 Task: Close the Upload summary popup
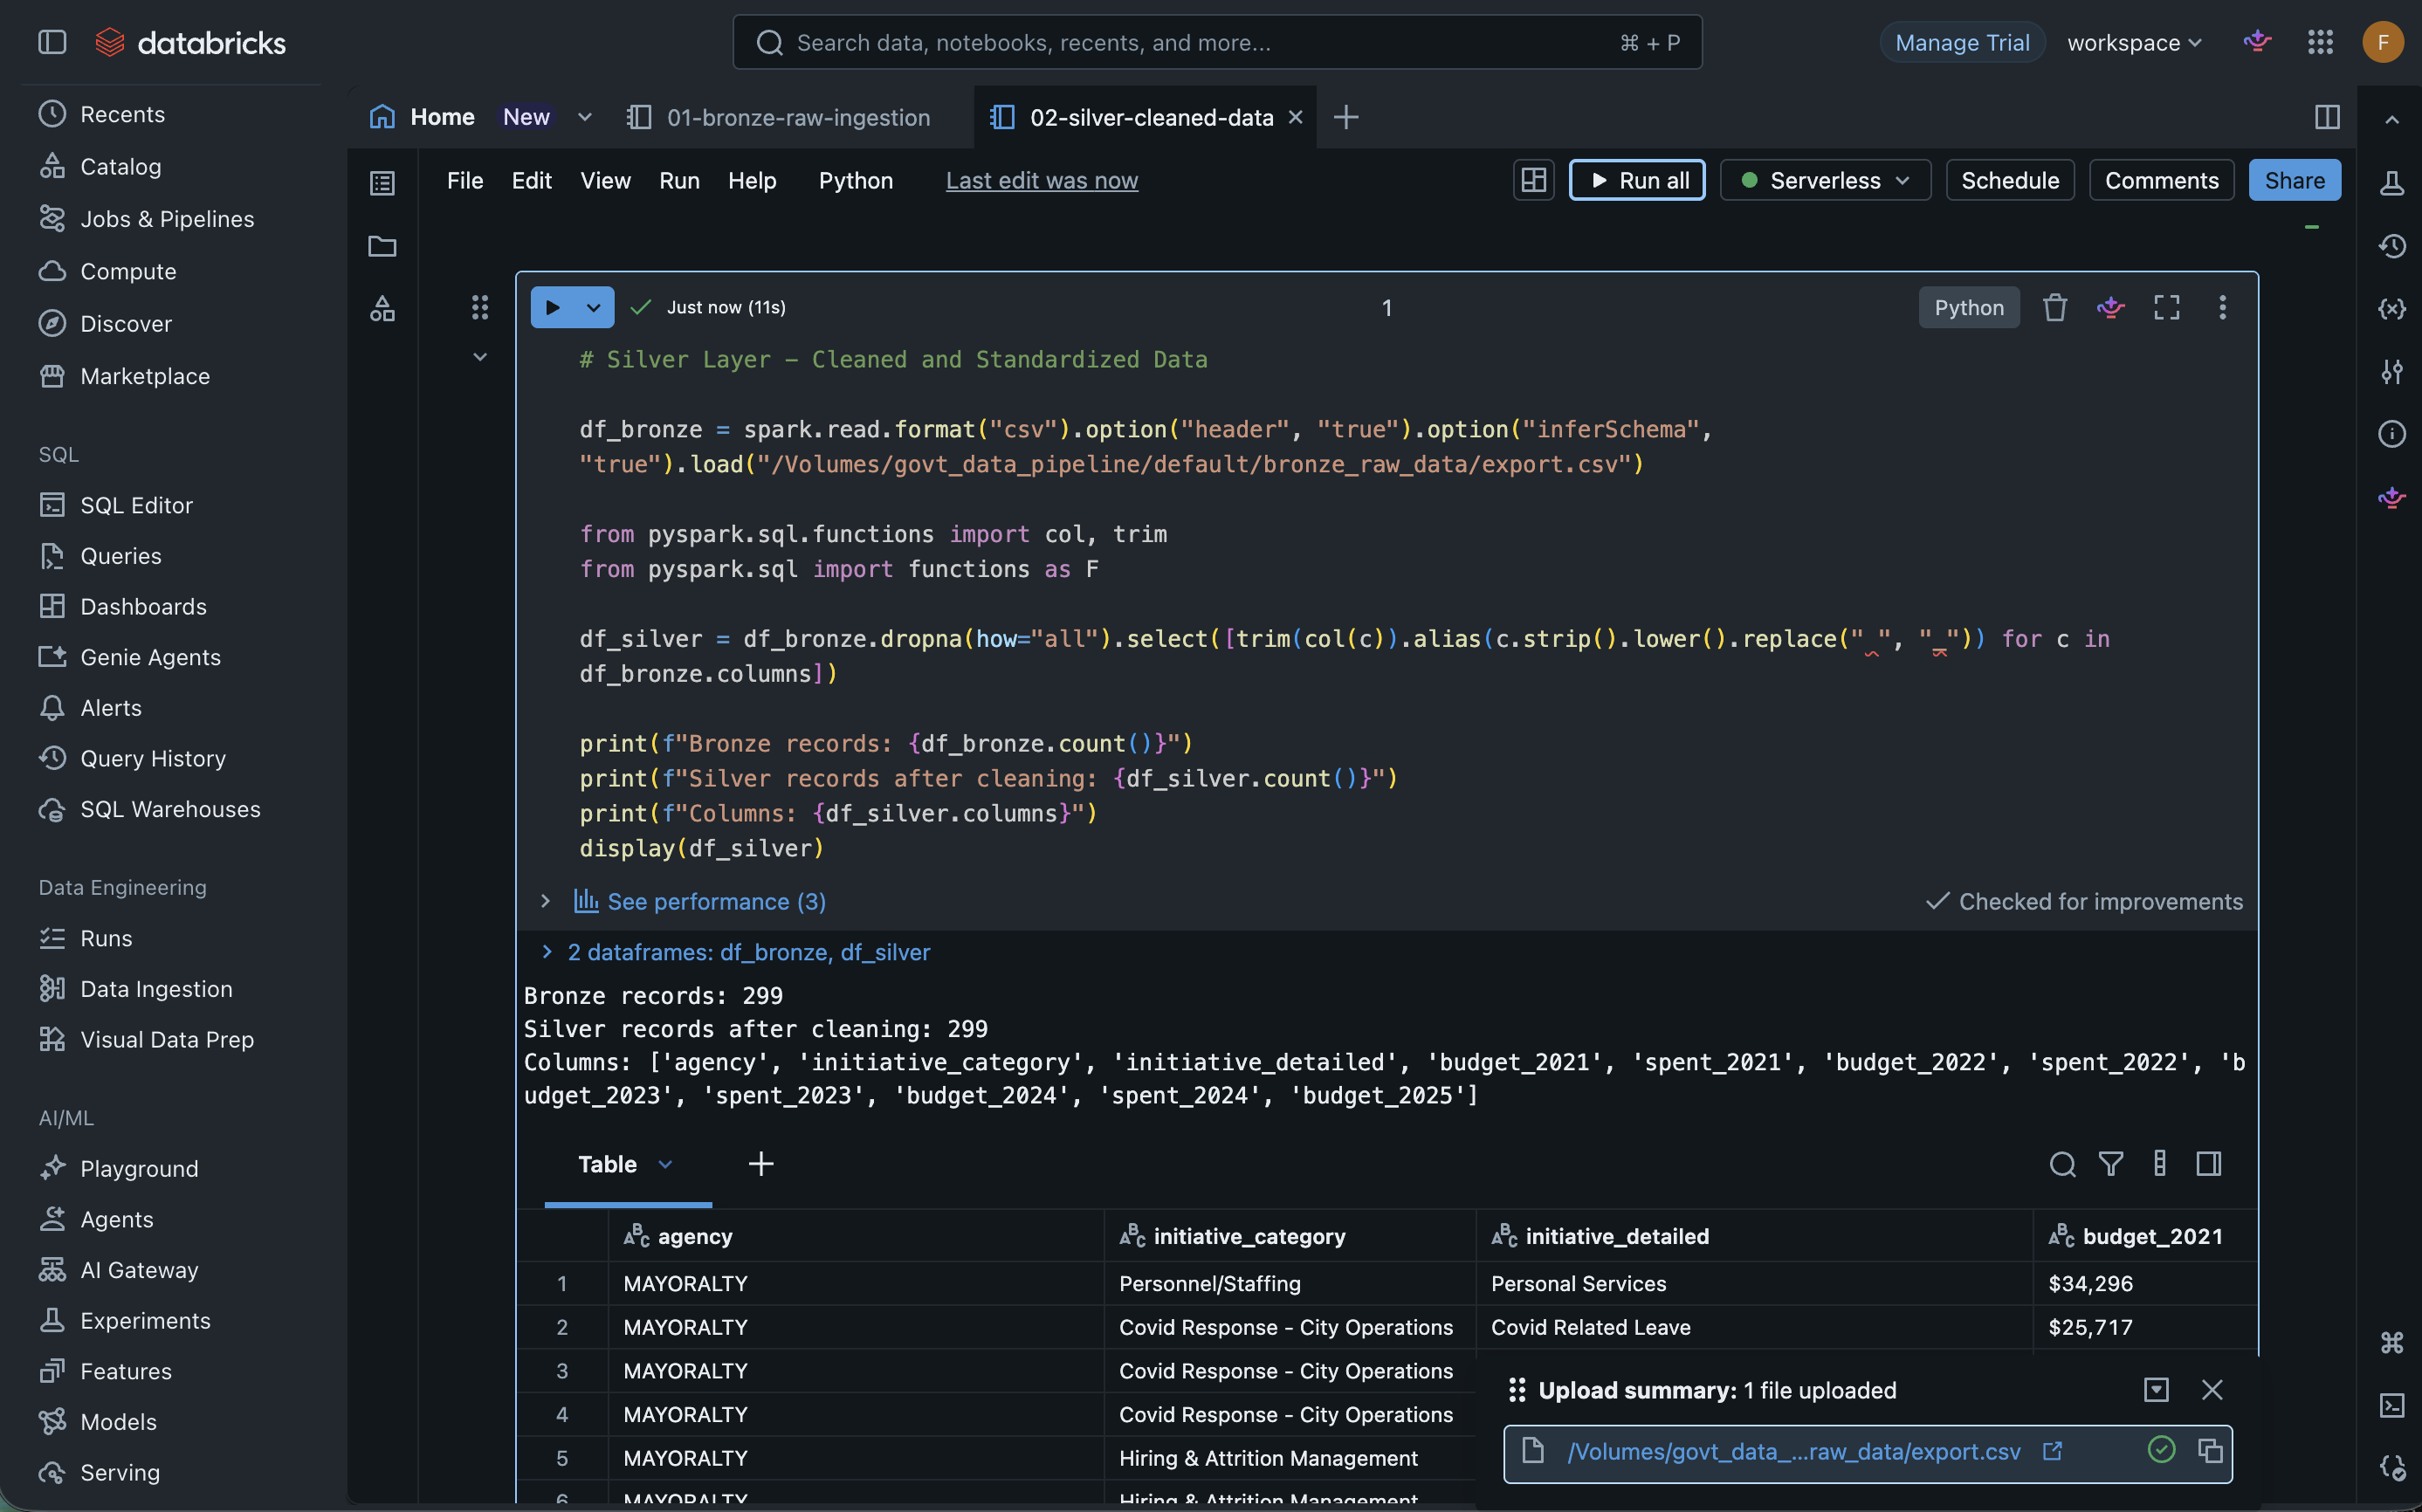(2212, 1390)
